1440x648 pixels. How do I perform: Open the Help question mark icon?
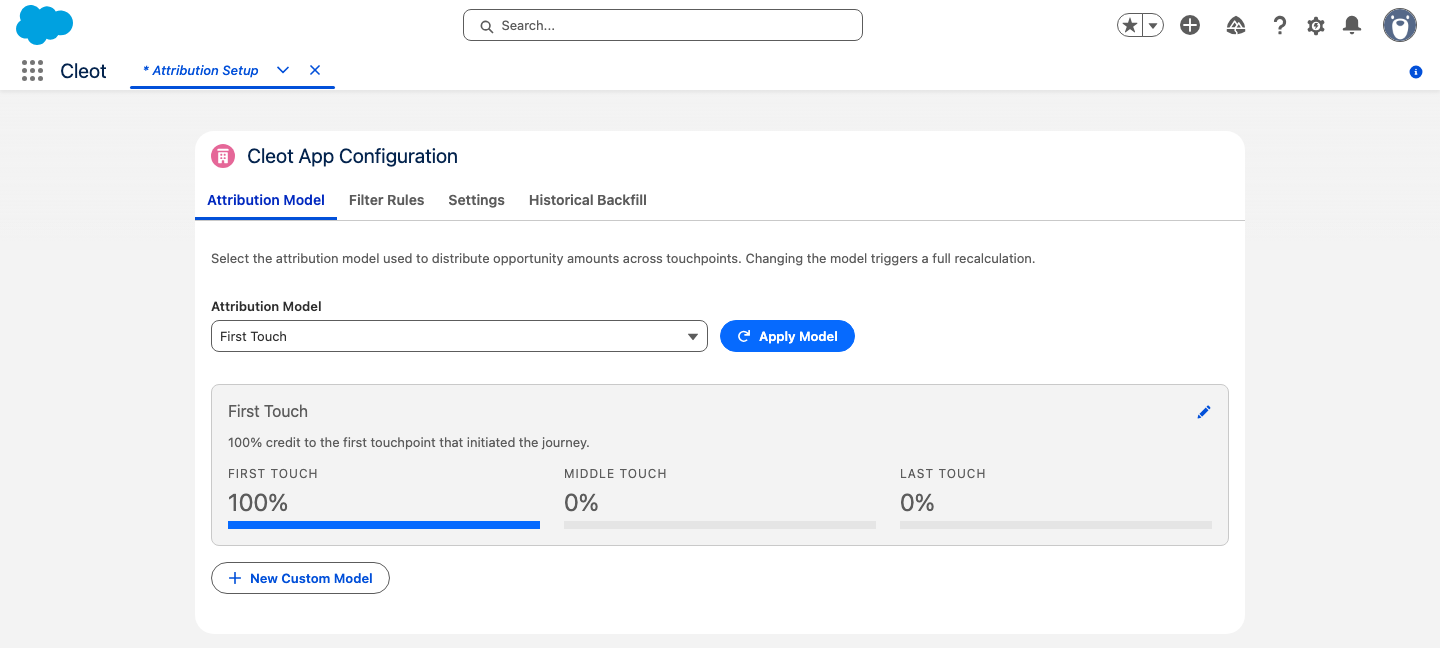click(x=1279, y=26)
